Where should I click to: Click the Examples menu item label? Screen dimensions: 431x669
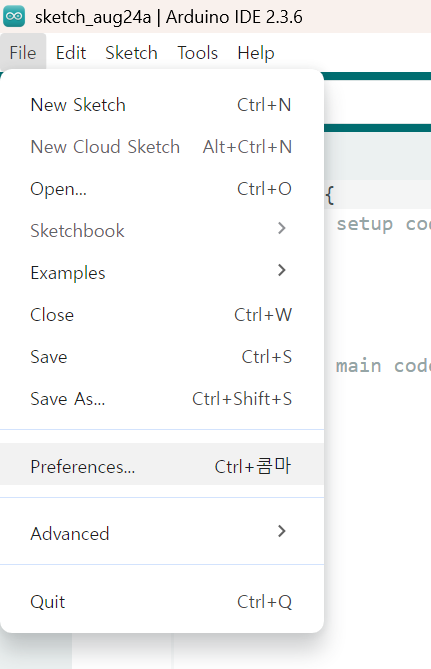(x=68, y=273)
